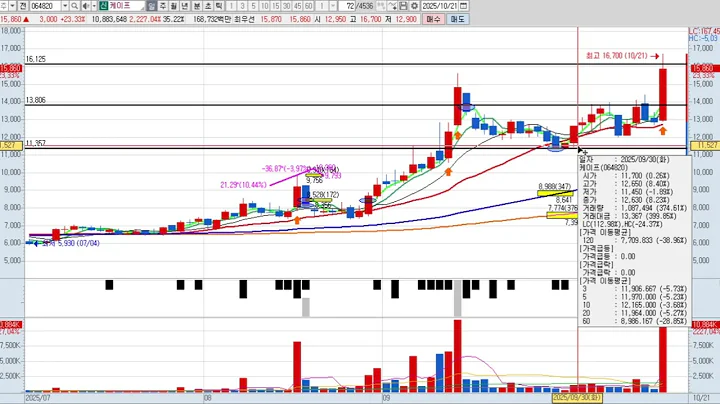Open chart settings gear icon
This screenshot has width=720, height=404.
pos(414,6)
